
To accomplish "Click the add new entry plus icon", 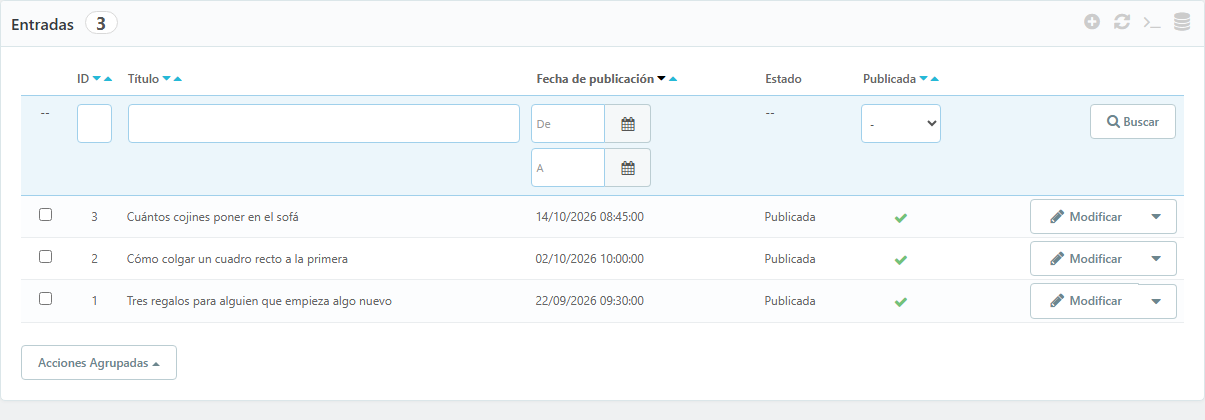I will coord(1092,22).
